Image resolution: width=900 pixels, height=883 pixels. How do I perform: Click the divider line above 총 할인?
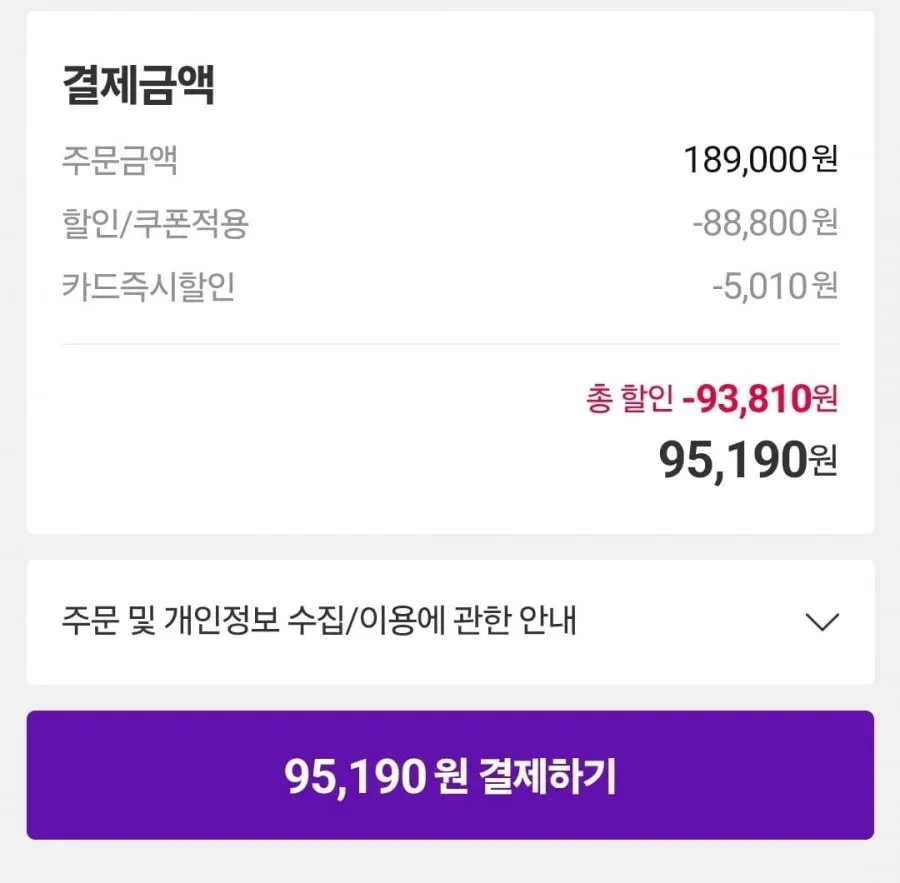click(x=450, y=344)
